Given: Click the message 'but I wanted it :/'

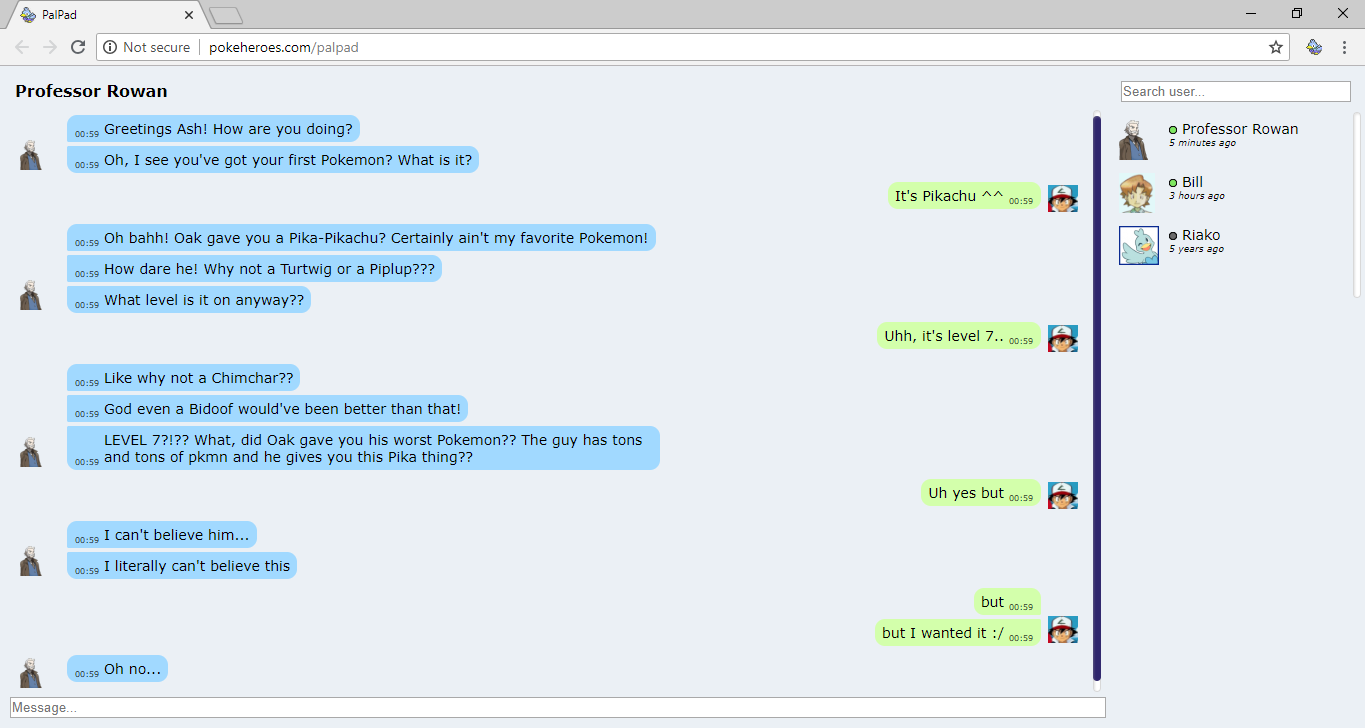Looking at the screenshot, I should point(958,633).
